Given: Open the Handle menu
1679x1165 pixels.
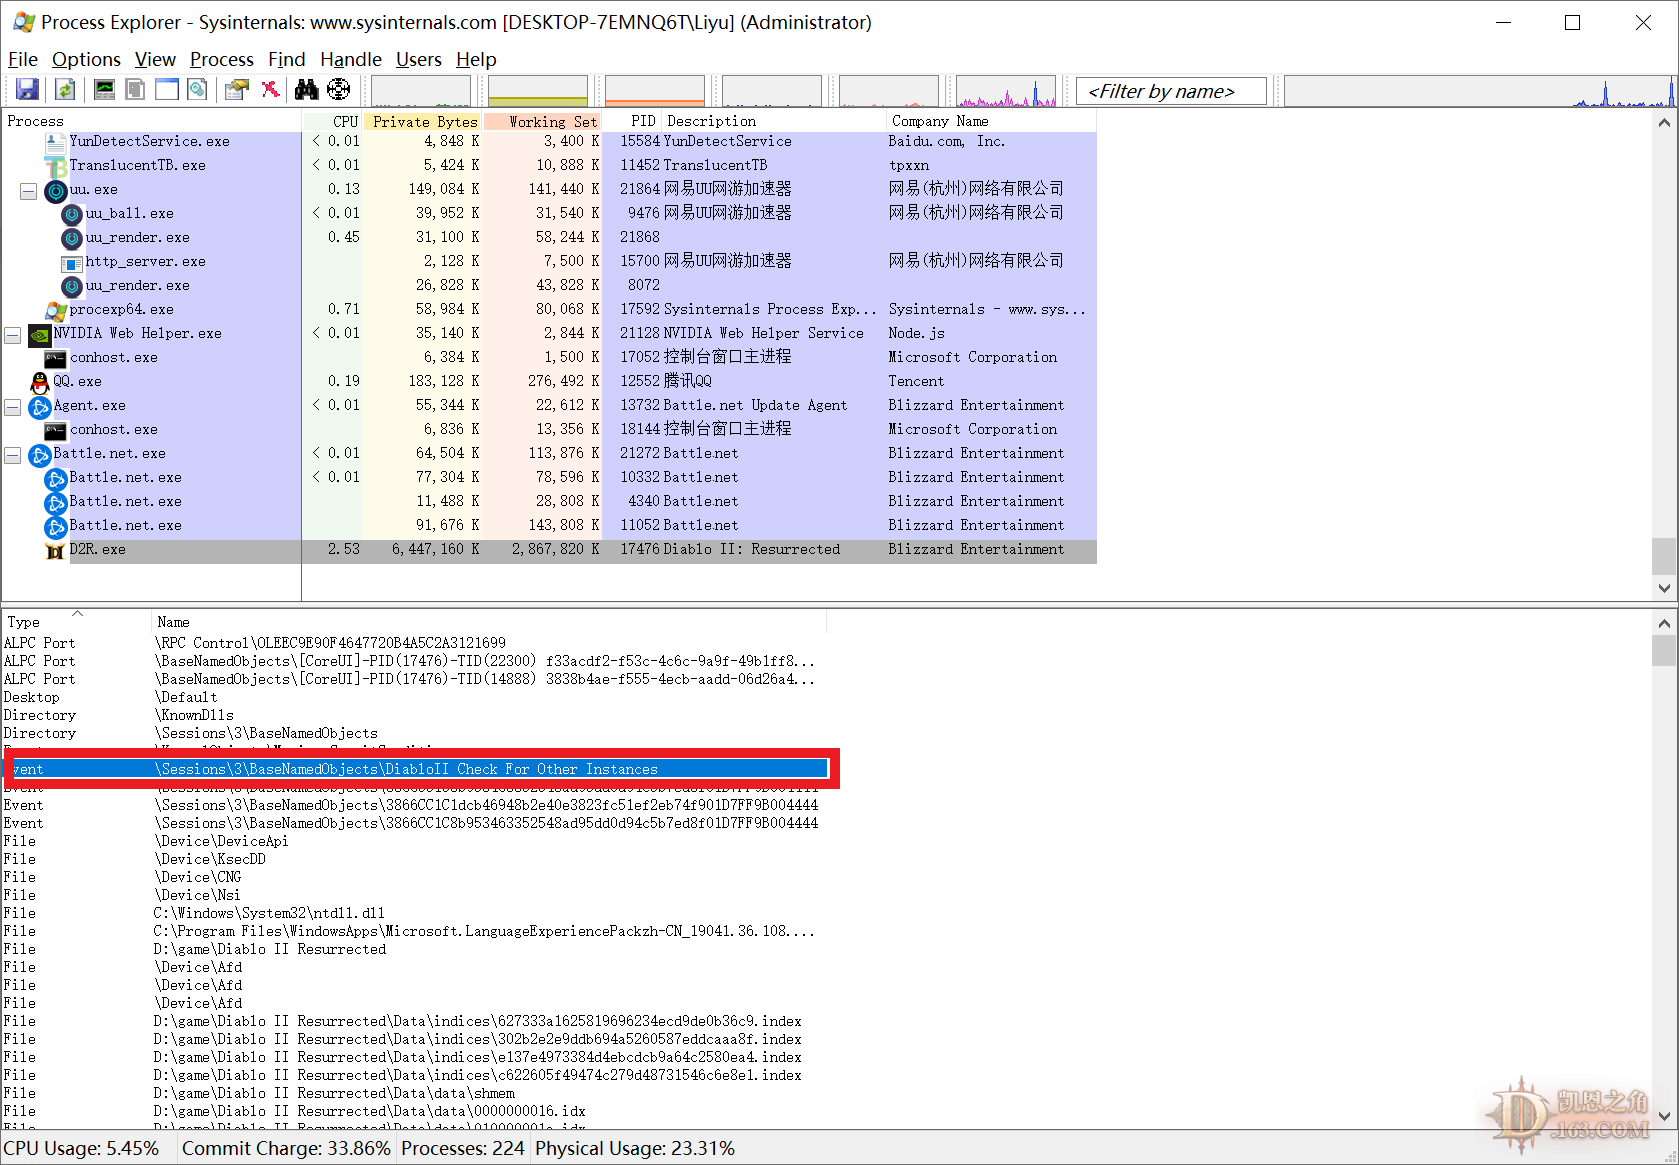Looking at the screenshot, I should [x=350, y=59].
